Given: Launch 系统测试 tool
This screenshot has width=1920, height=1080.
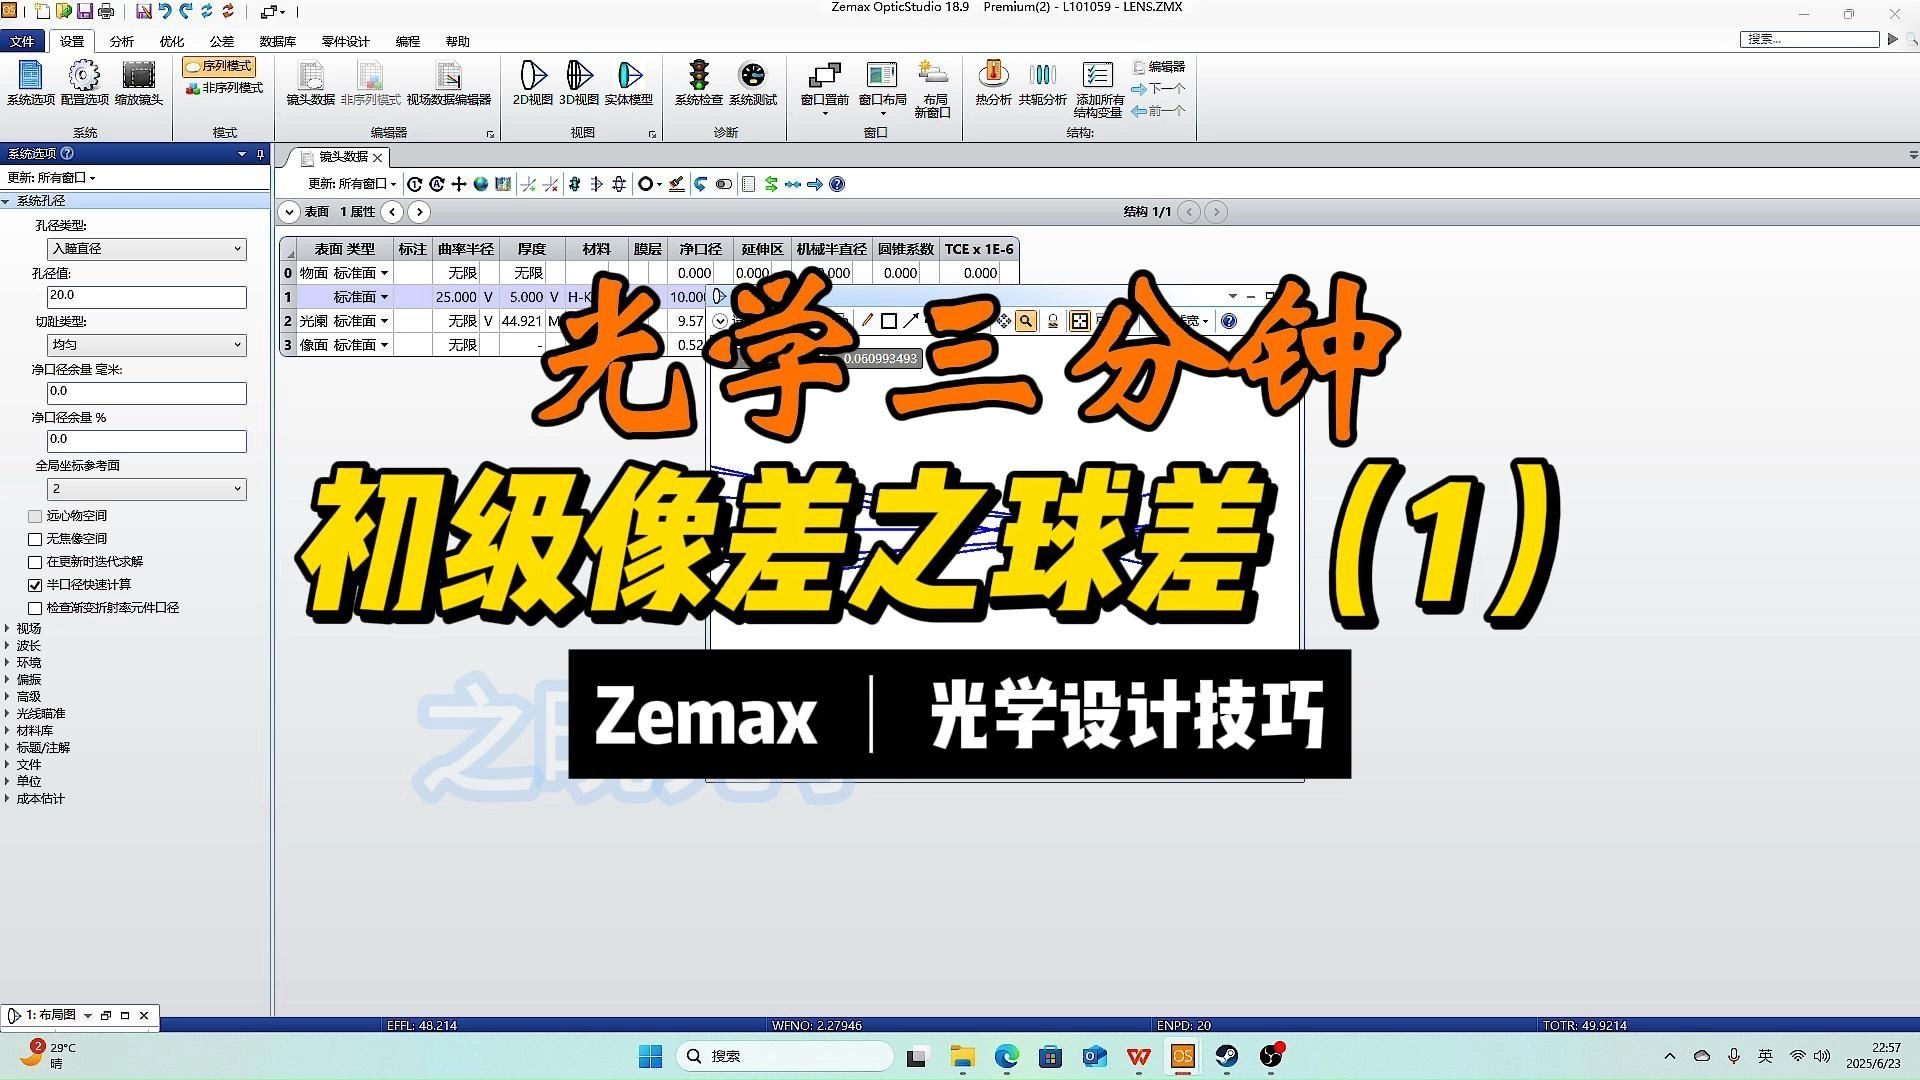Looking at the screenshot, I should coord(752,85).
